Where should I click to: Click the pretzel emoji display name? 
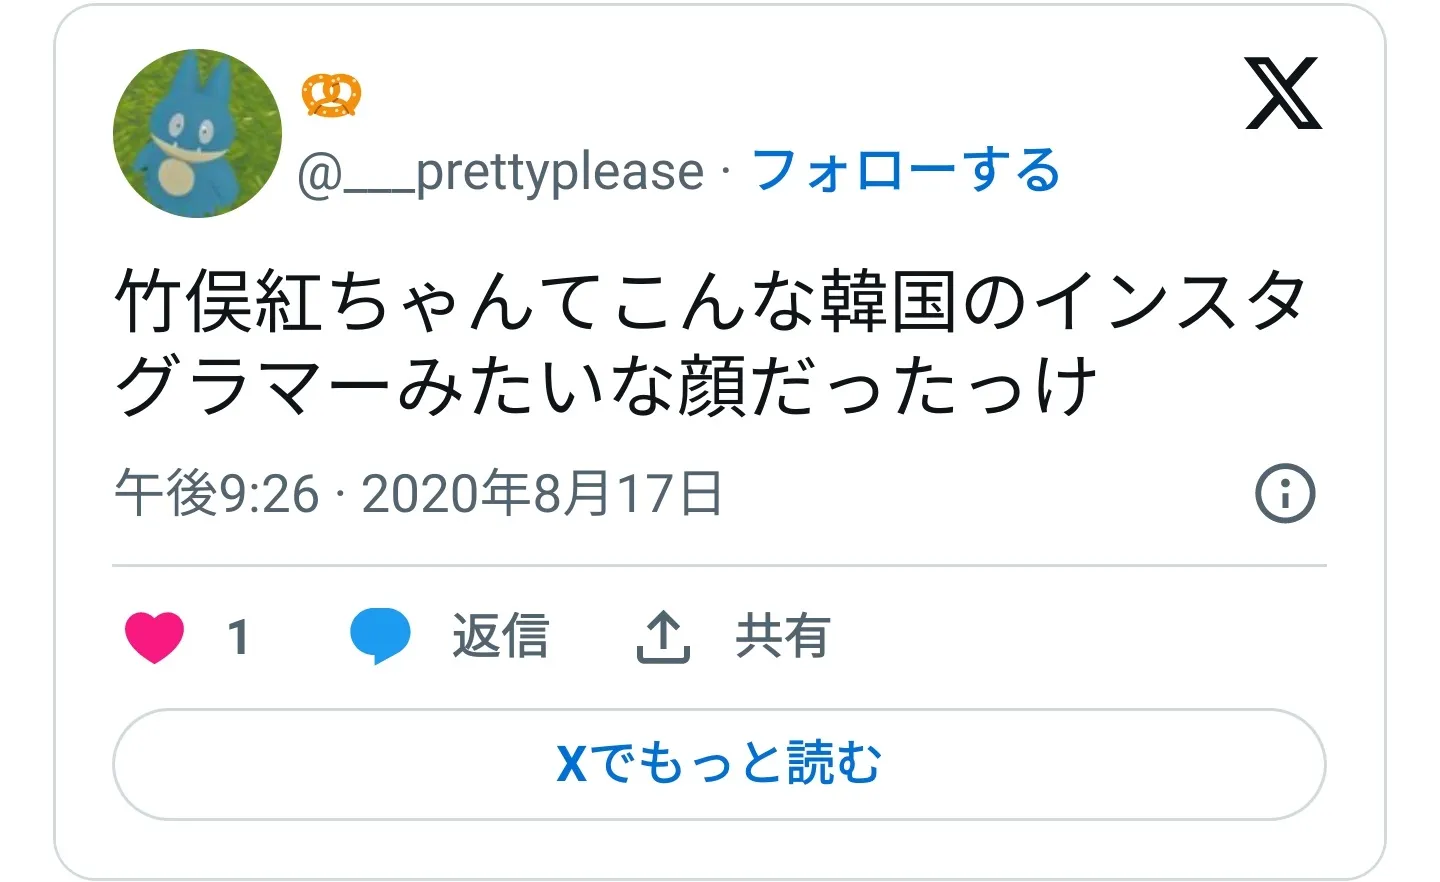click(x=331, y=95)
